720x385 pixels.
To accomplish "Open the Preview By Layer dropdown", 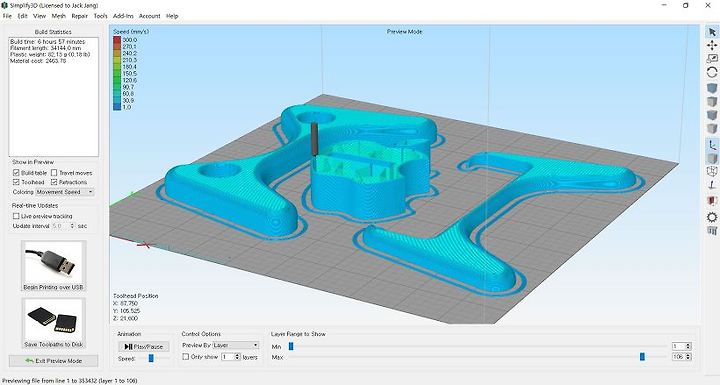I will point(236,345).
